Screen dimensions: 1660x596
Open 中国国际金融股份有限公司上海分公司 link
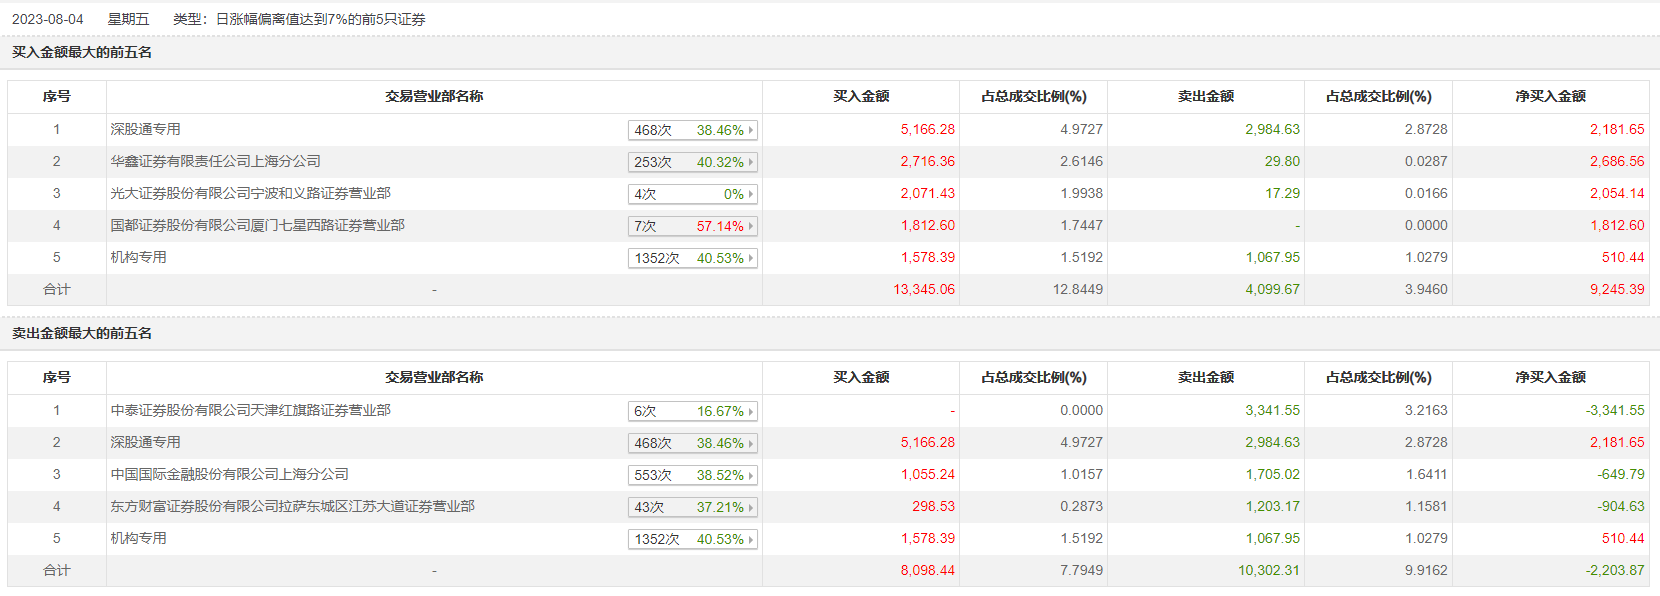point(229,474)
